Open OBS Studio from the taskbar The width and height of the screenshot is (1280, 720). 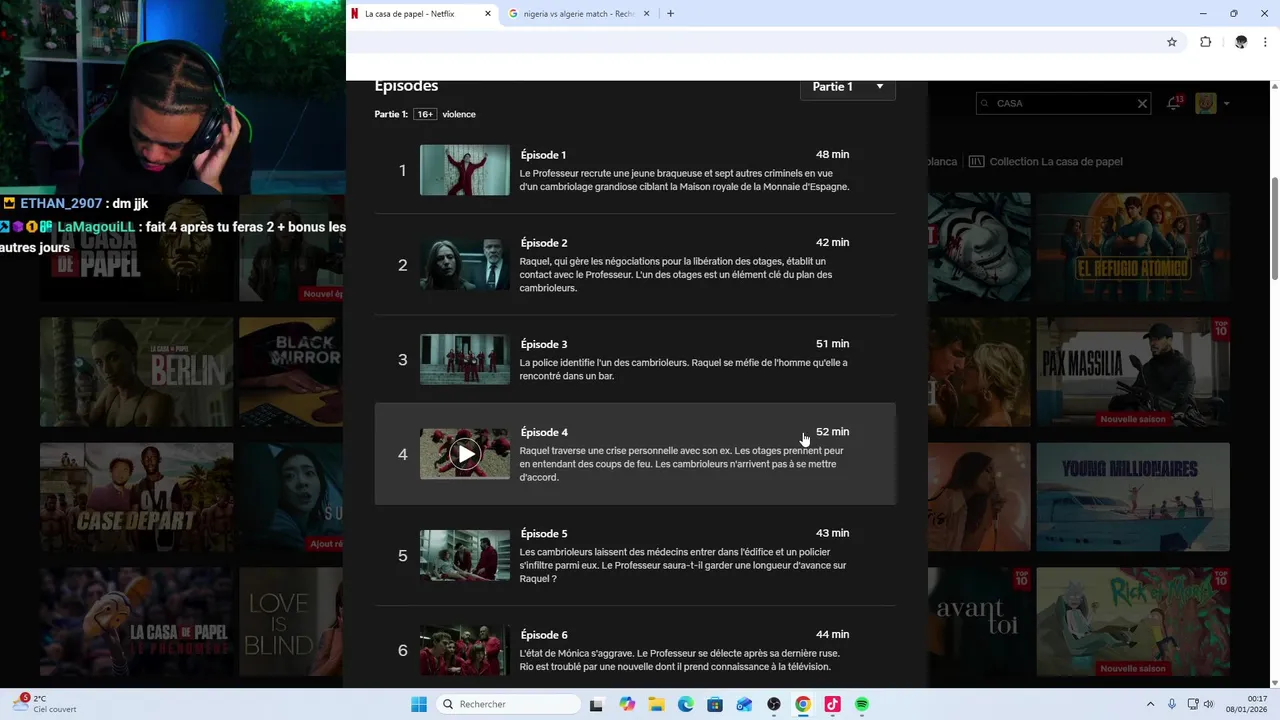pyautogui.click(x=773, y=704)
